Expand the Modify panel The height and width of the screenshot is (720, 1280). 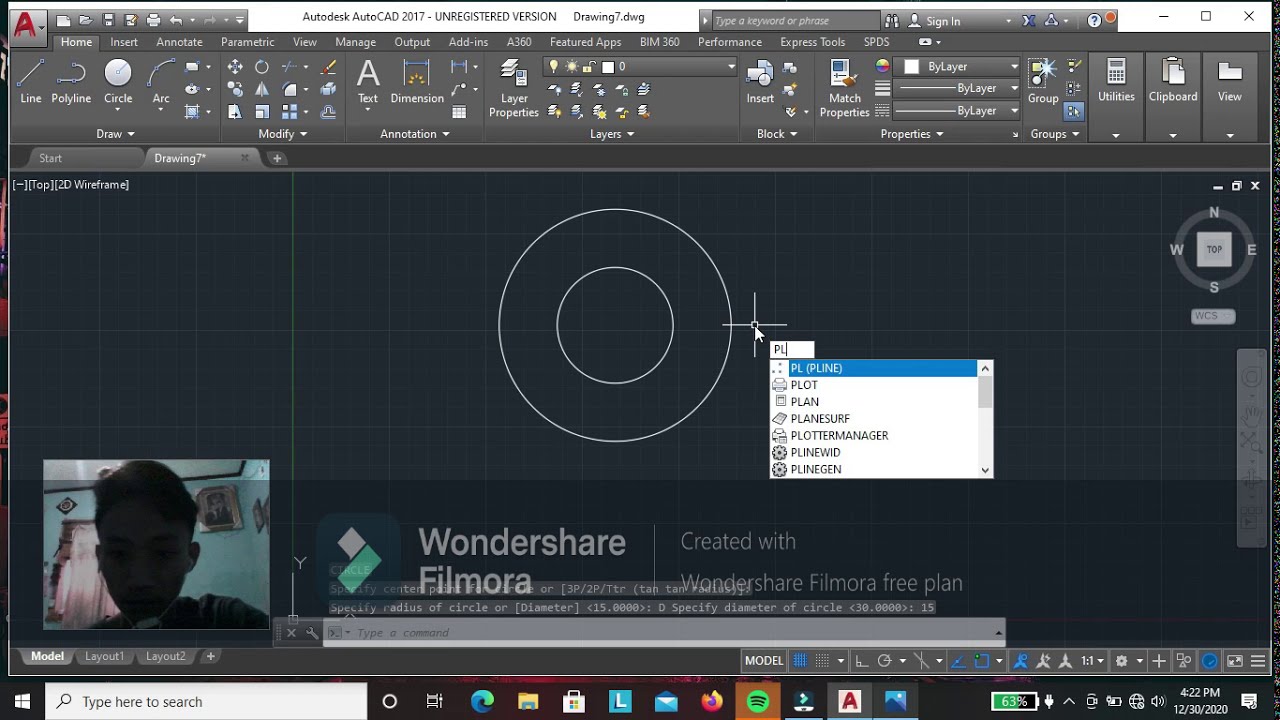[283, 134]
